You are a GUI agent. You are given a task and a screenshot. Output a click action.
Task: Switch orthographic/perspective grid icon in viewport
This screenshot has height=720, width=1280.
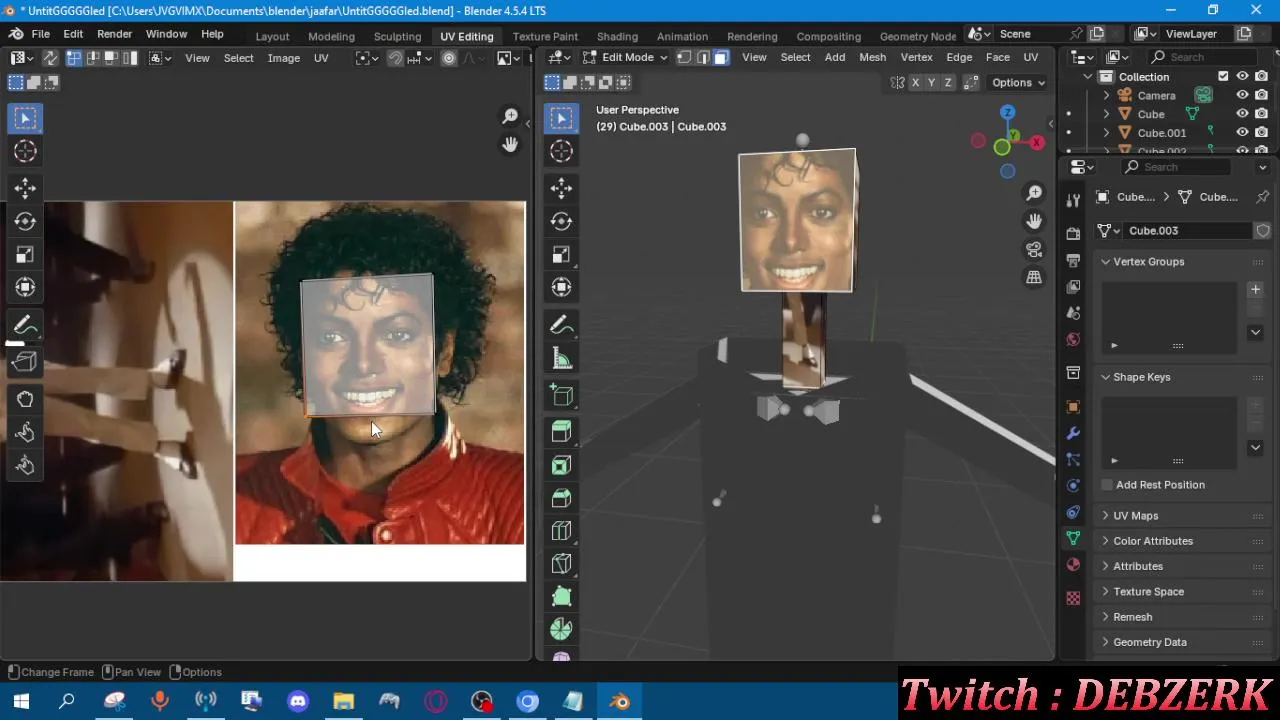pos(1034,277)
